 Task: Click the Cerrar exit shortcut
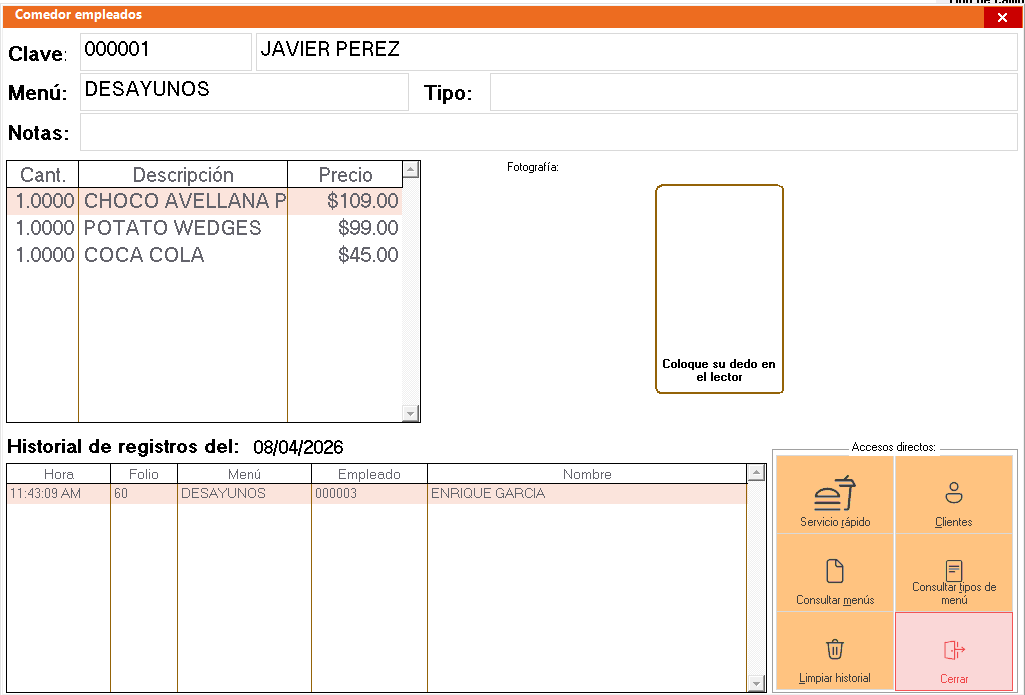pos(954,651)
